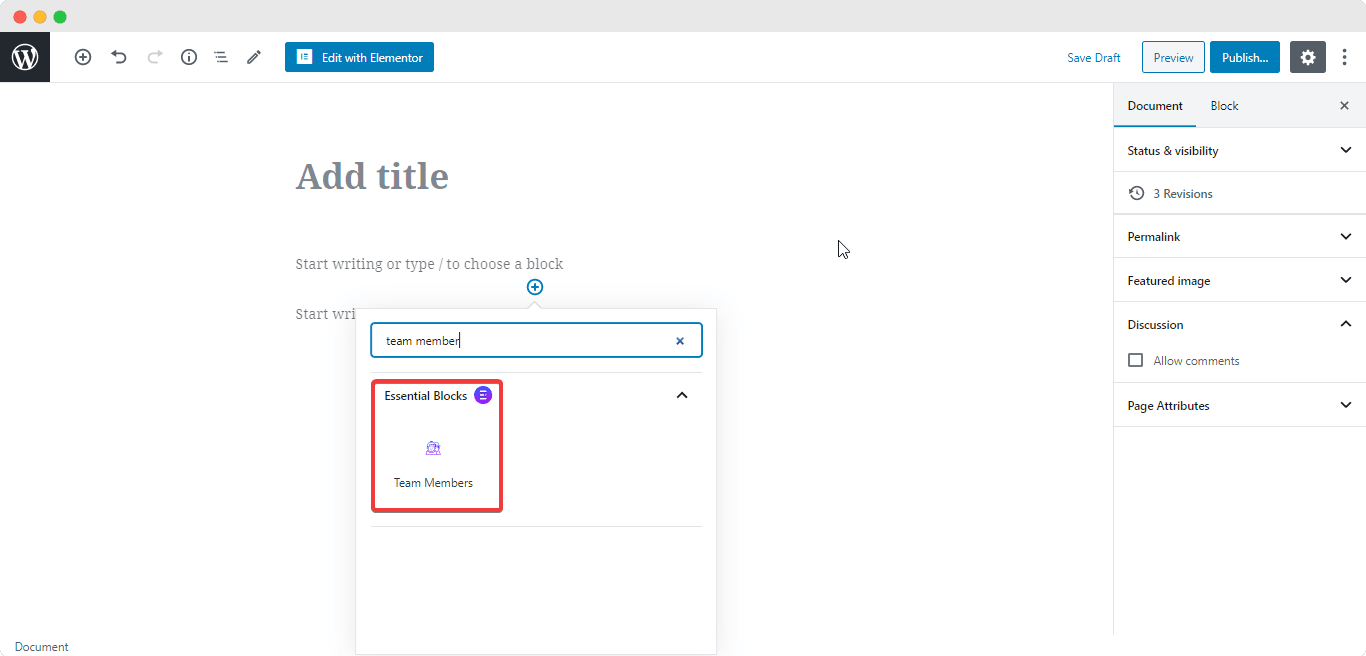
Task: Open more tools vertical dots menu
Action: coord(1344,57)
